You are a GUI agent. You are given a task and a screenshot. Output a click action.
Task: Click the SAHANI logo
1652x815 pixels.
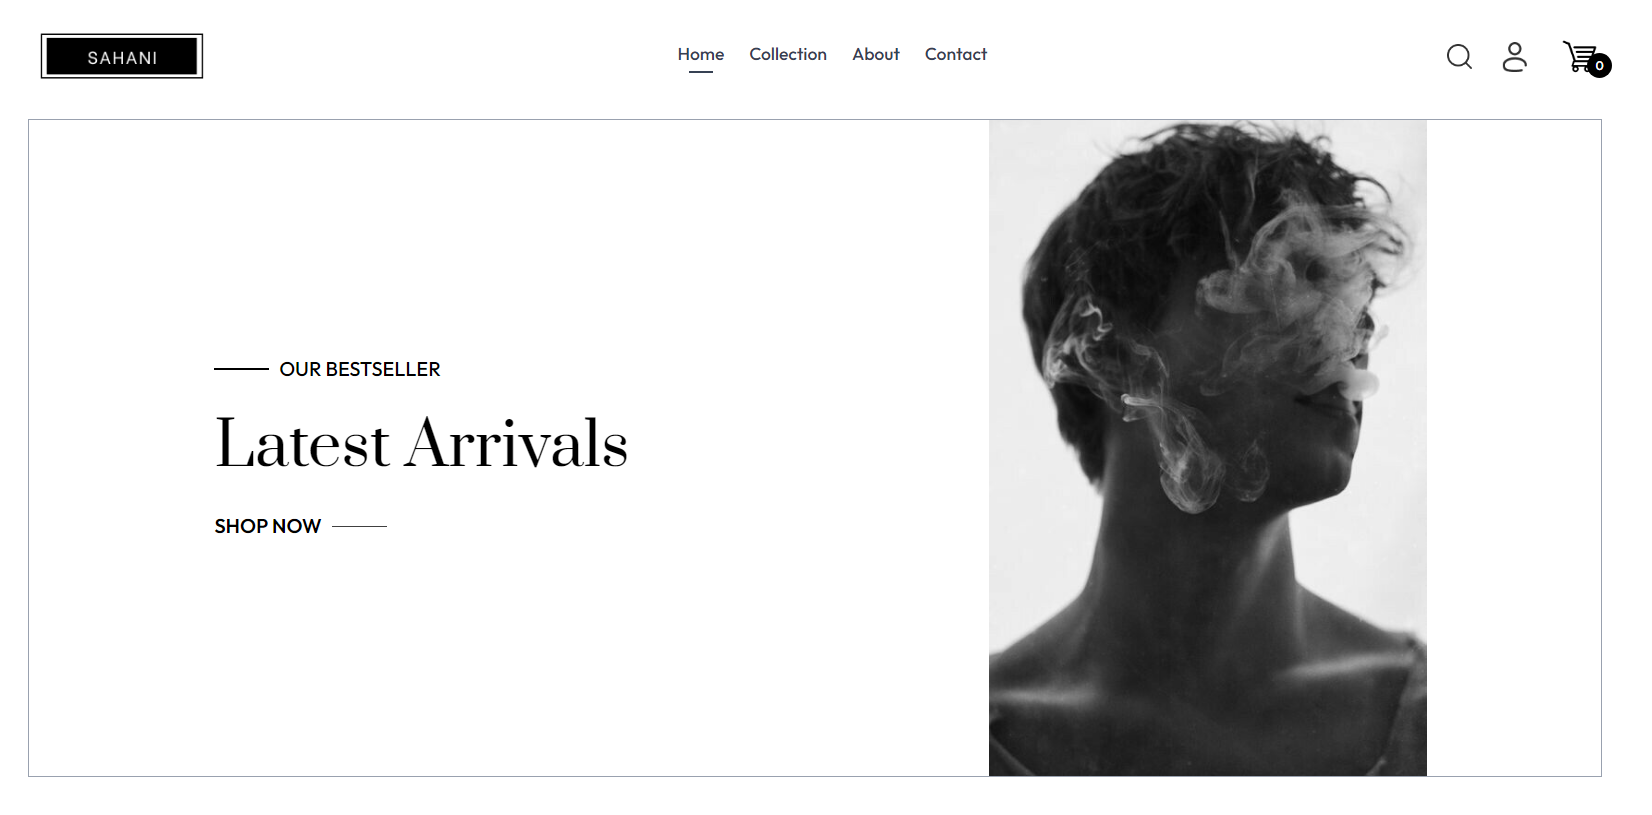(122, 56)
